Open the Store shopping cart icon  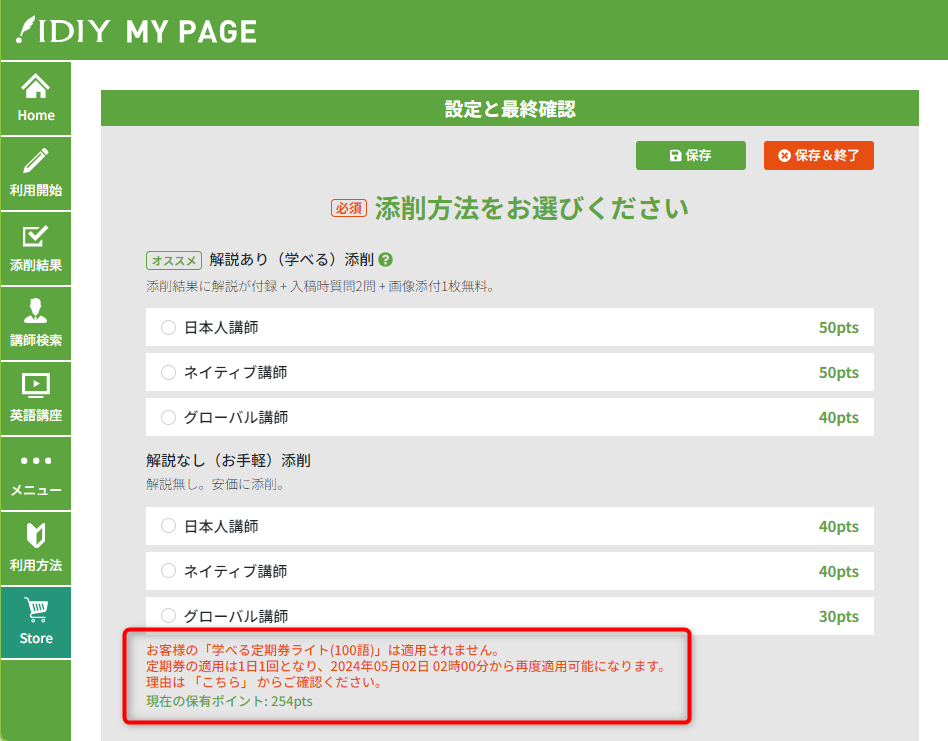click(x=36, y=611)
